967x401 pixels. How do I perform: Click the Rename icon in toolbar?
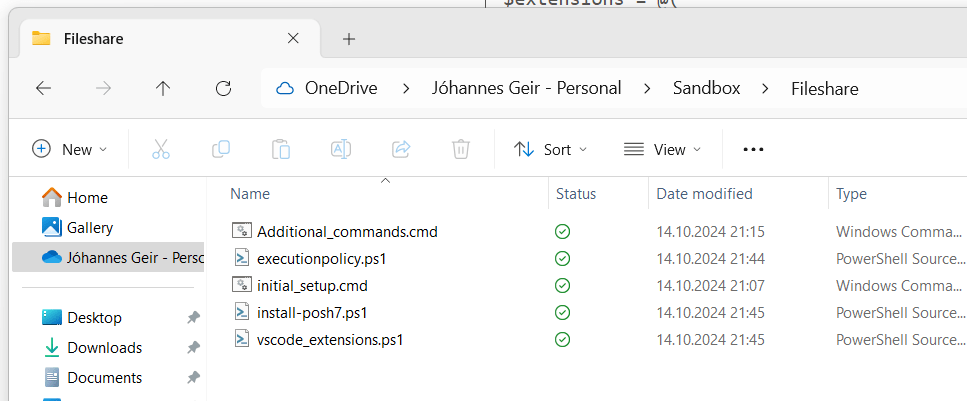pyautogui.click(x=341, y=149)
